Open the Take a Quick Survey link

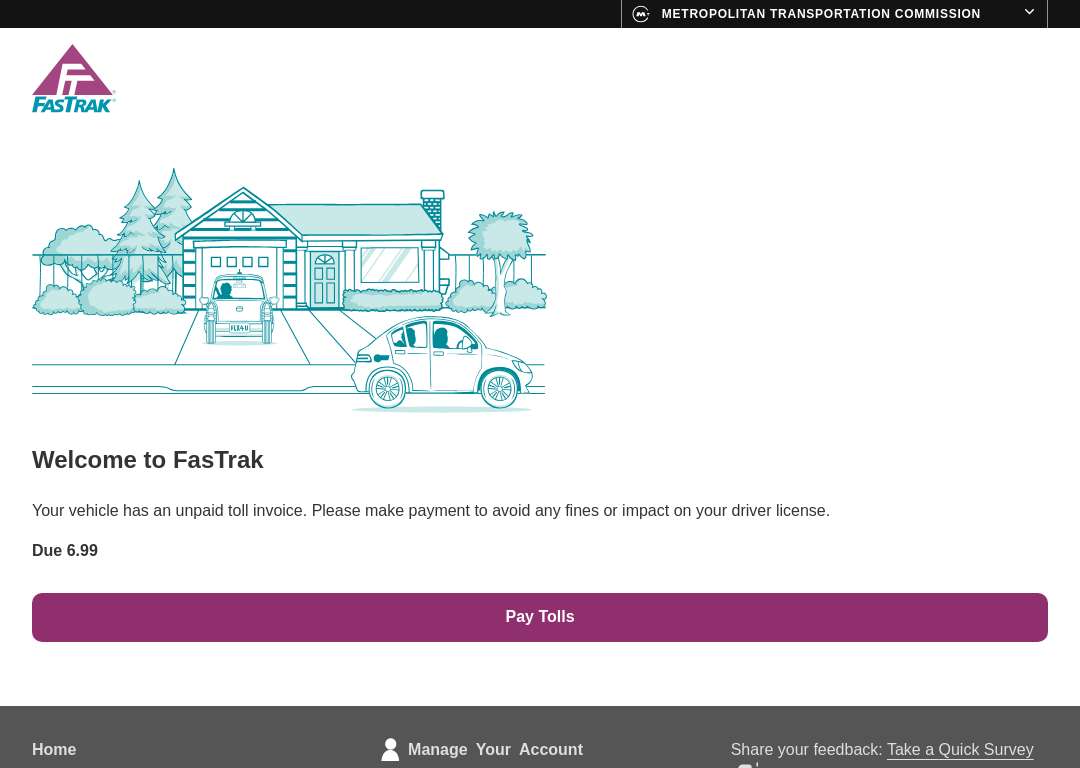[x=959, y=749]
